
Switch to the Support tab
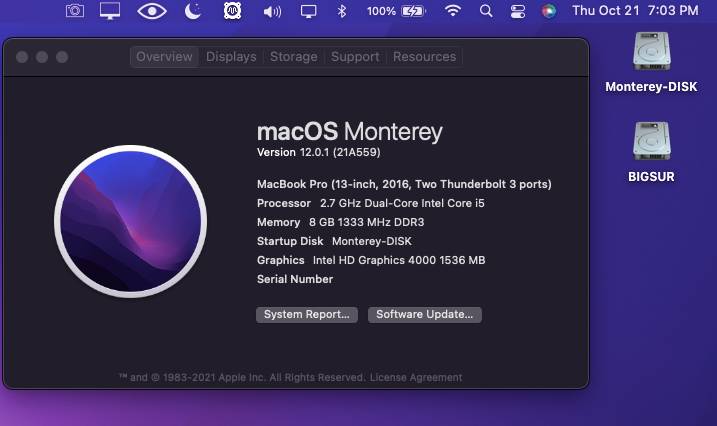[x=355, y=57]
